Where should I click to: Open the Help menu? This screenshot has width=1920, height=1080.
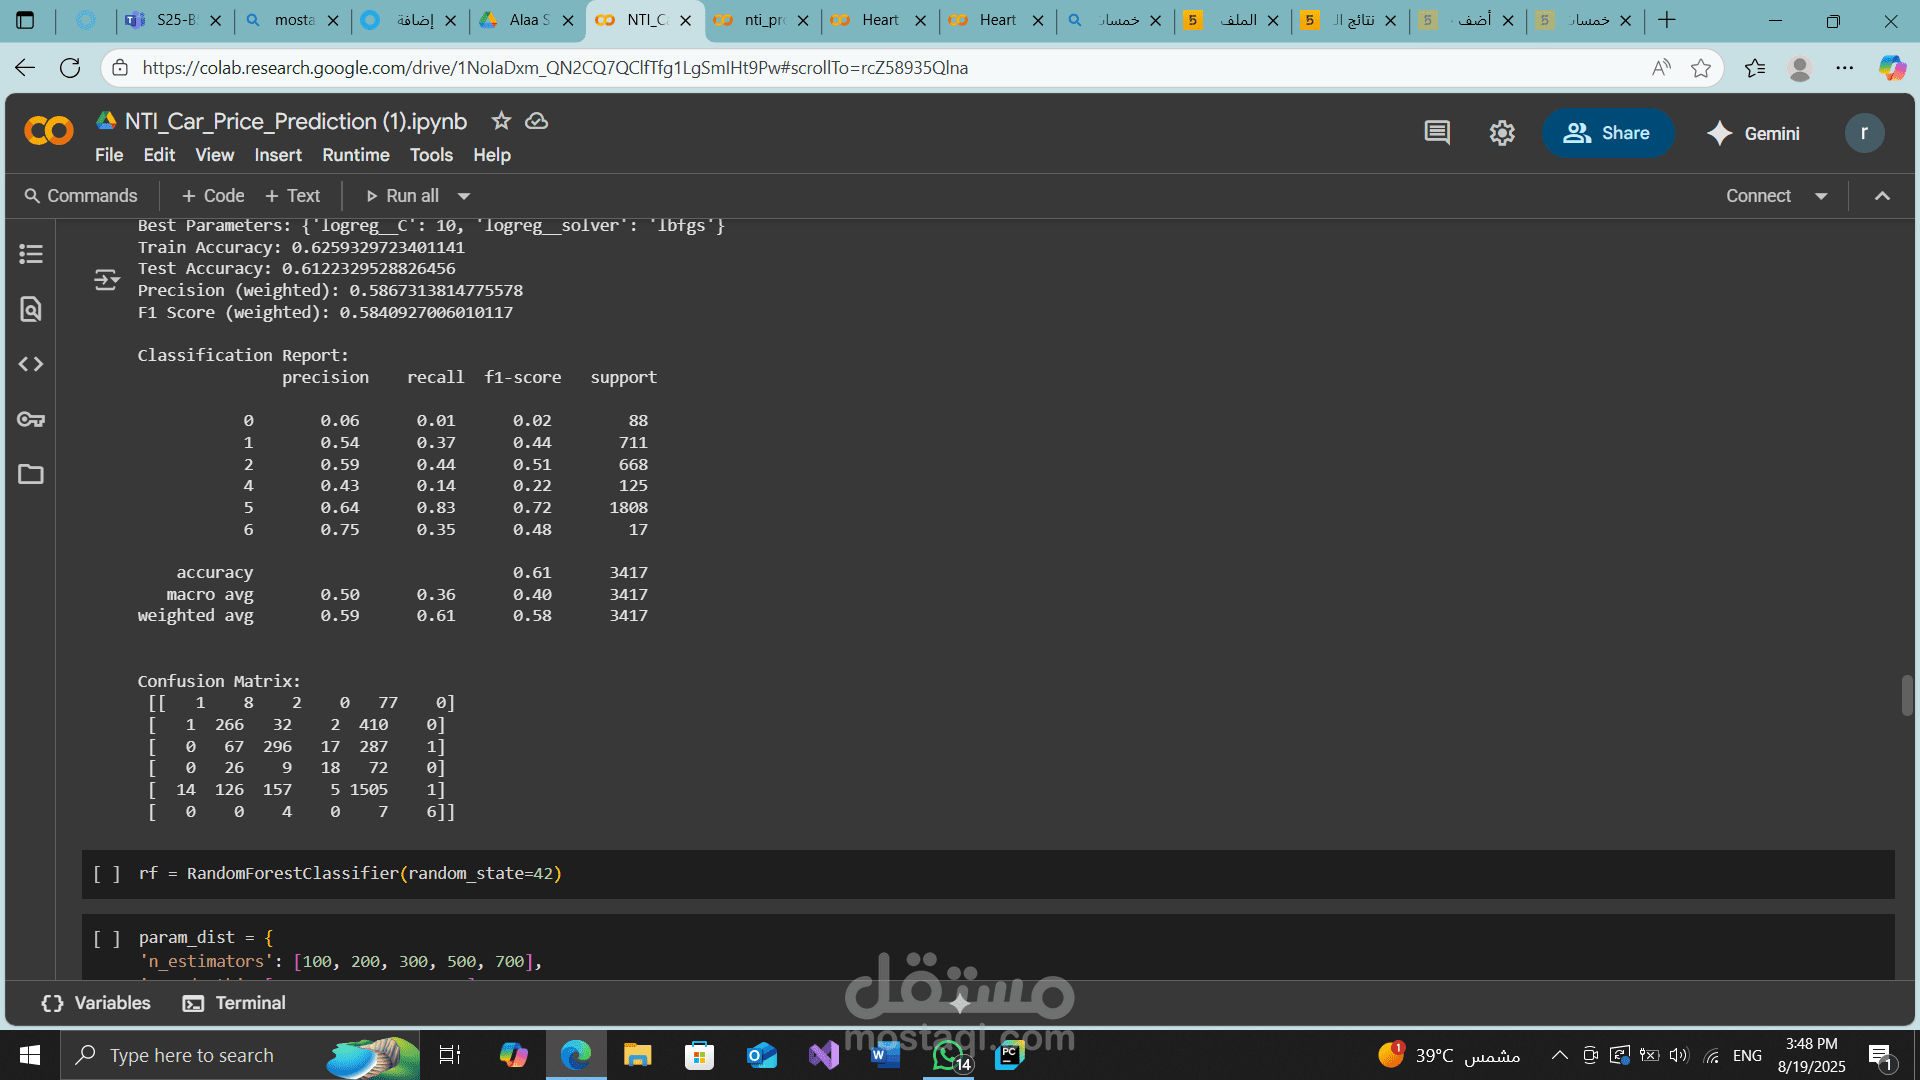492,155
